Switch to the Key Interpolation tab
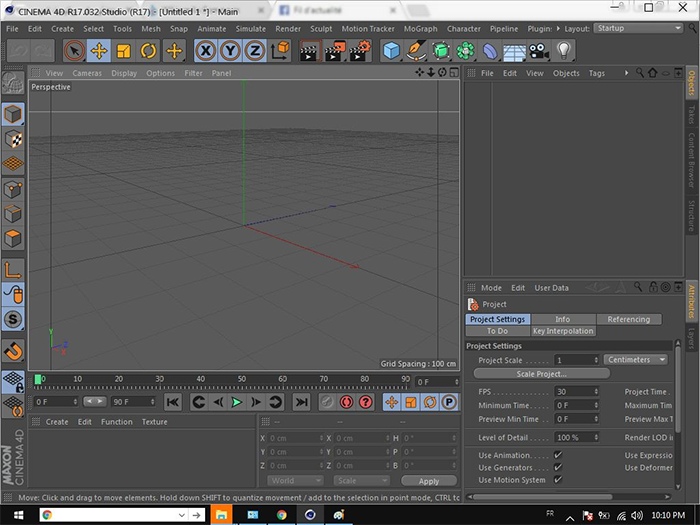Viewport: 700px width, 525px height. point(563,331)
